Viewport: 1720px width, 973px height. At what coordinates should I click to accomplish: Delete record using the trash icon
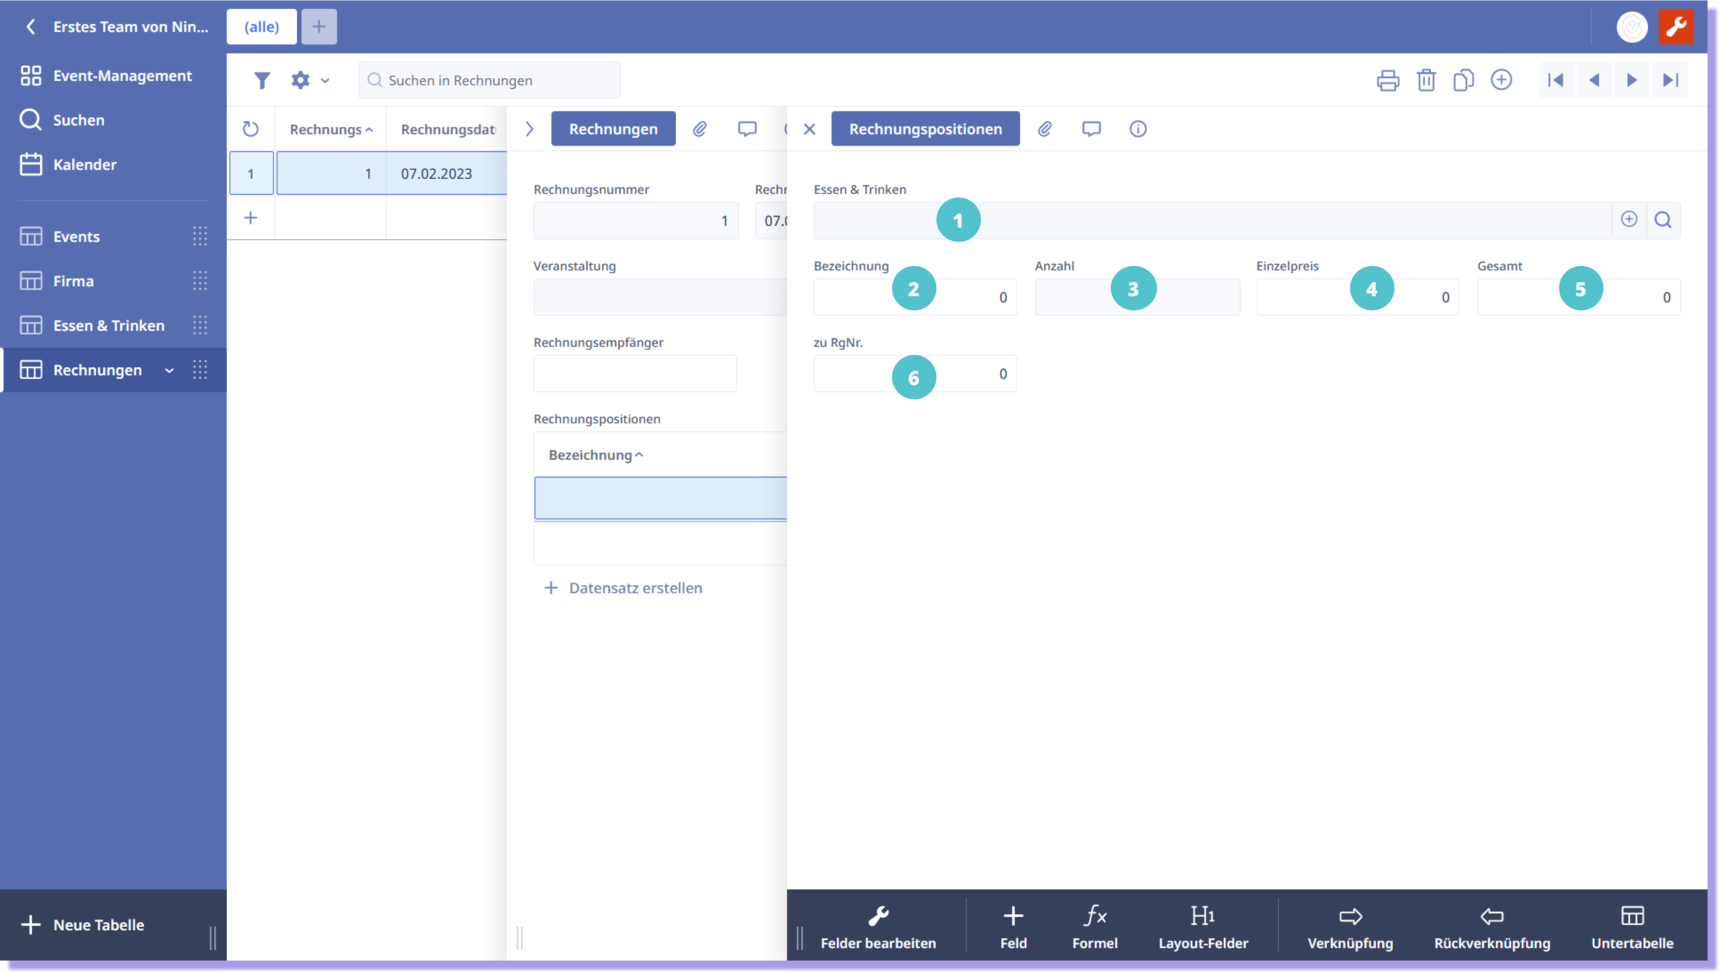(1426, 81)
